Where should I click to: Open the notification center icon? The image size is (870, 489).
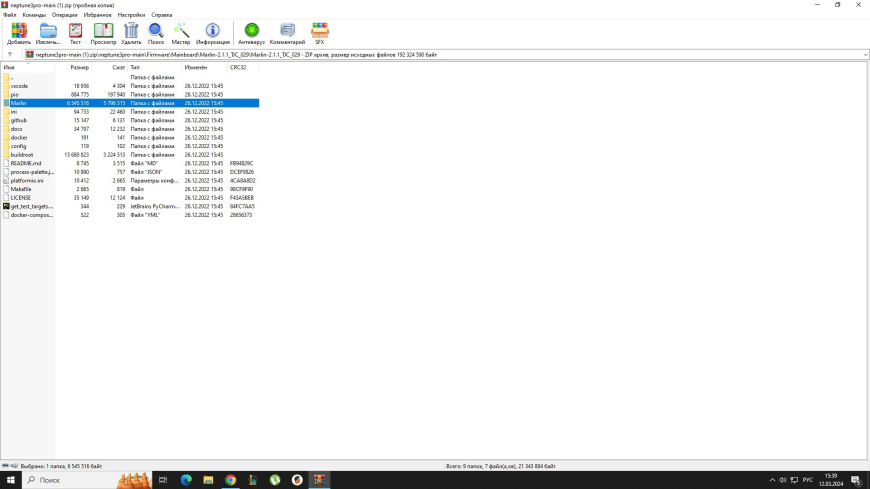click(x=856, y=480)
